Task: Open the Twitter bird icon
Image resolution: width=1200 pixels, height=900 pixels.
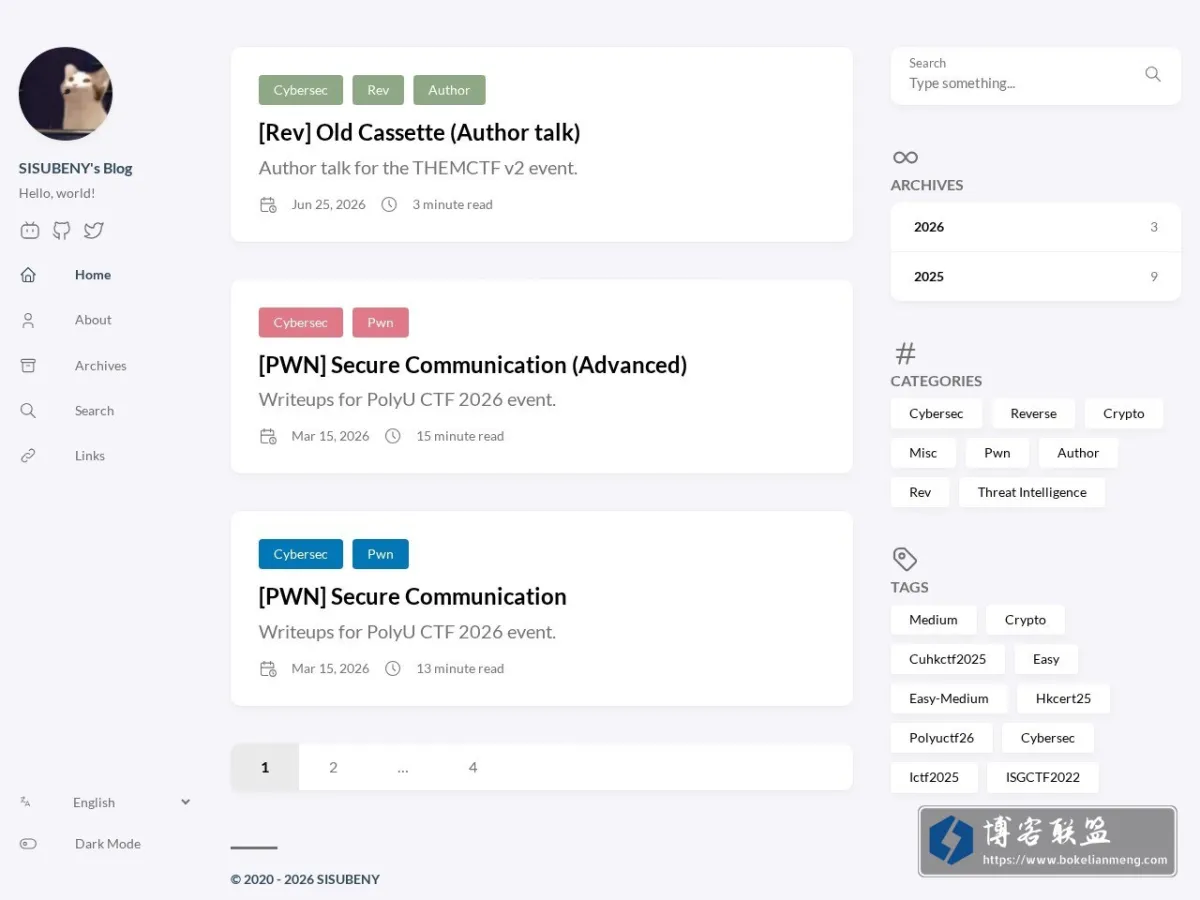Action: [94, 230]
